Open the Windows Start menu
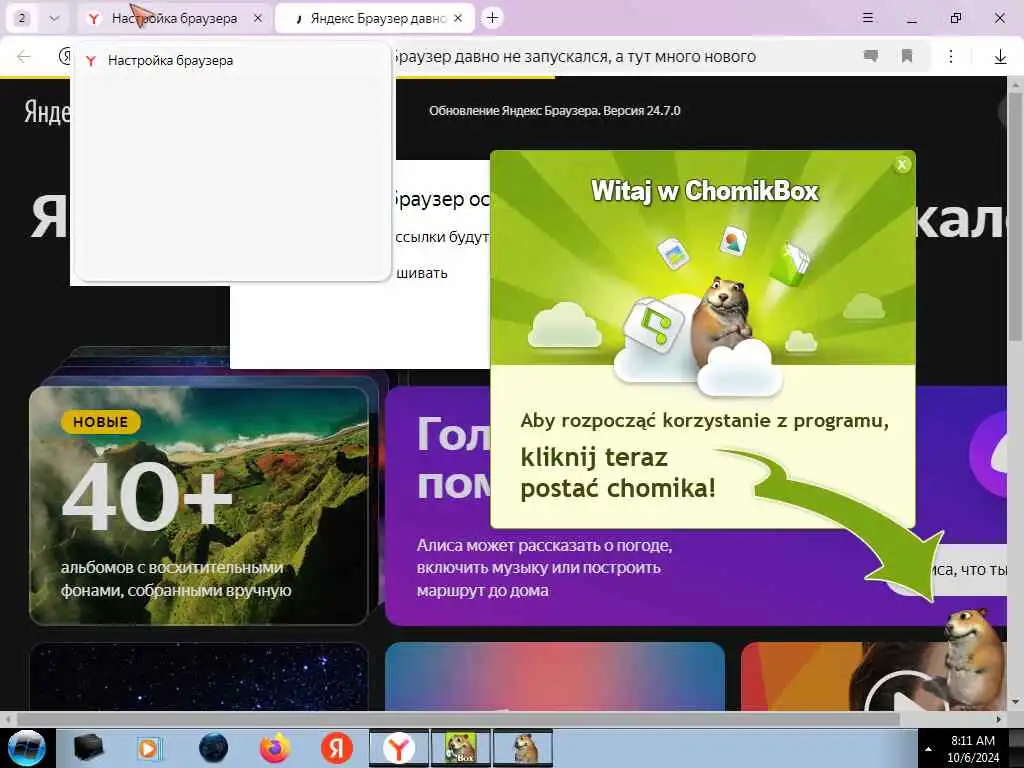 point(27,748)
